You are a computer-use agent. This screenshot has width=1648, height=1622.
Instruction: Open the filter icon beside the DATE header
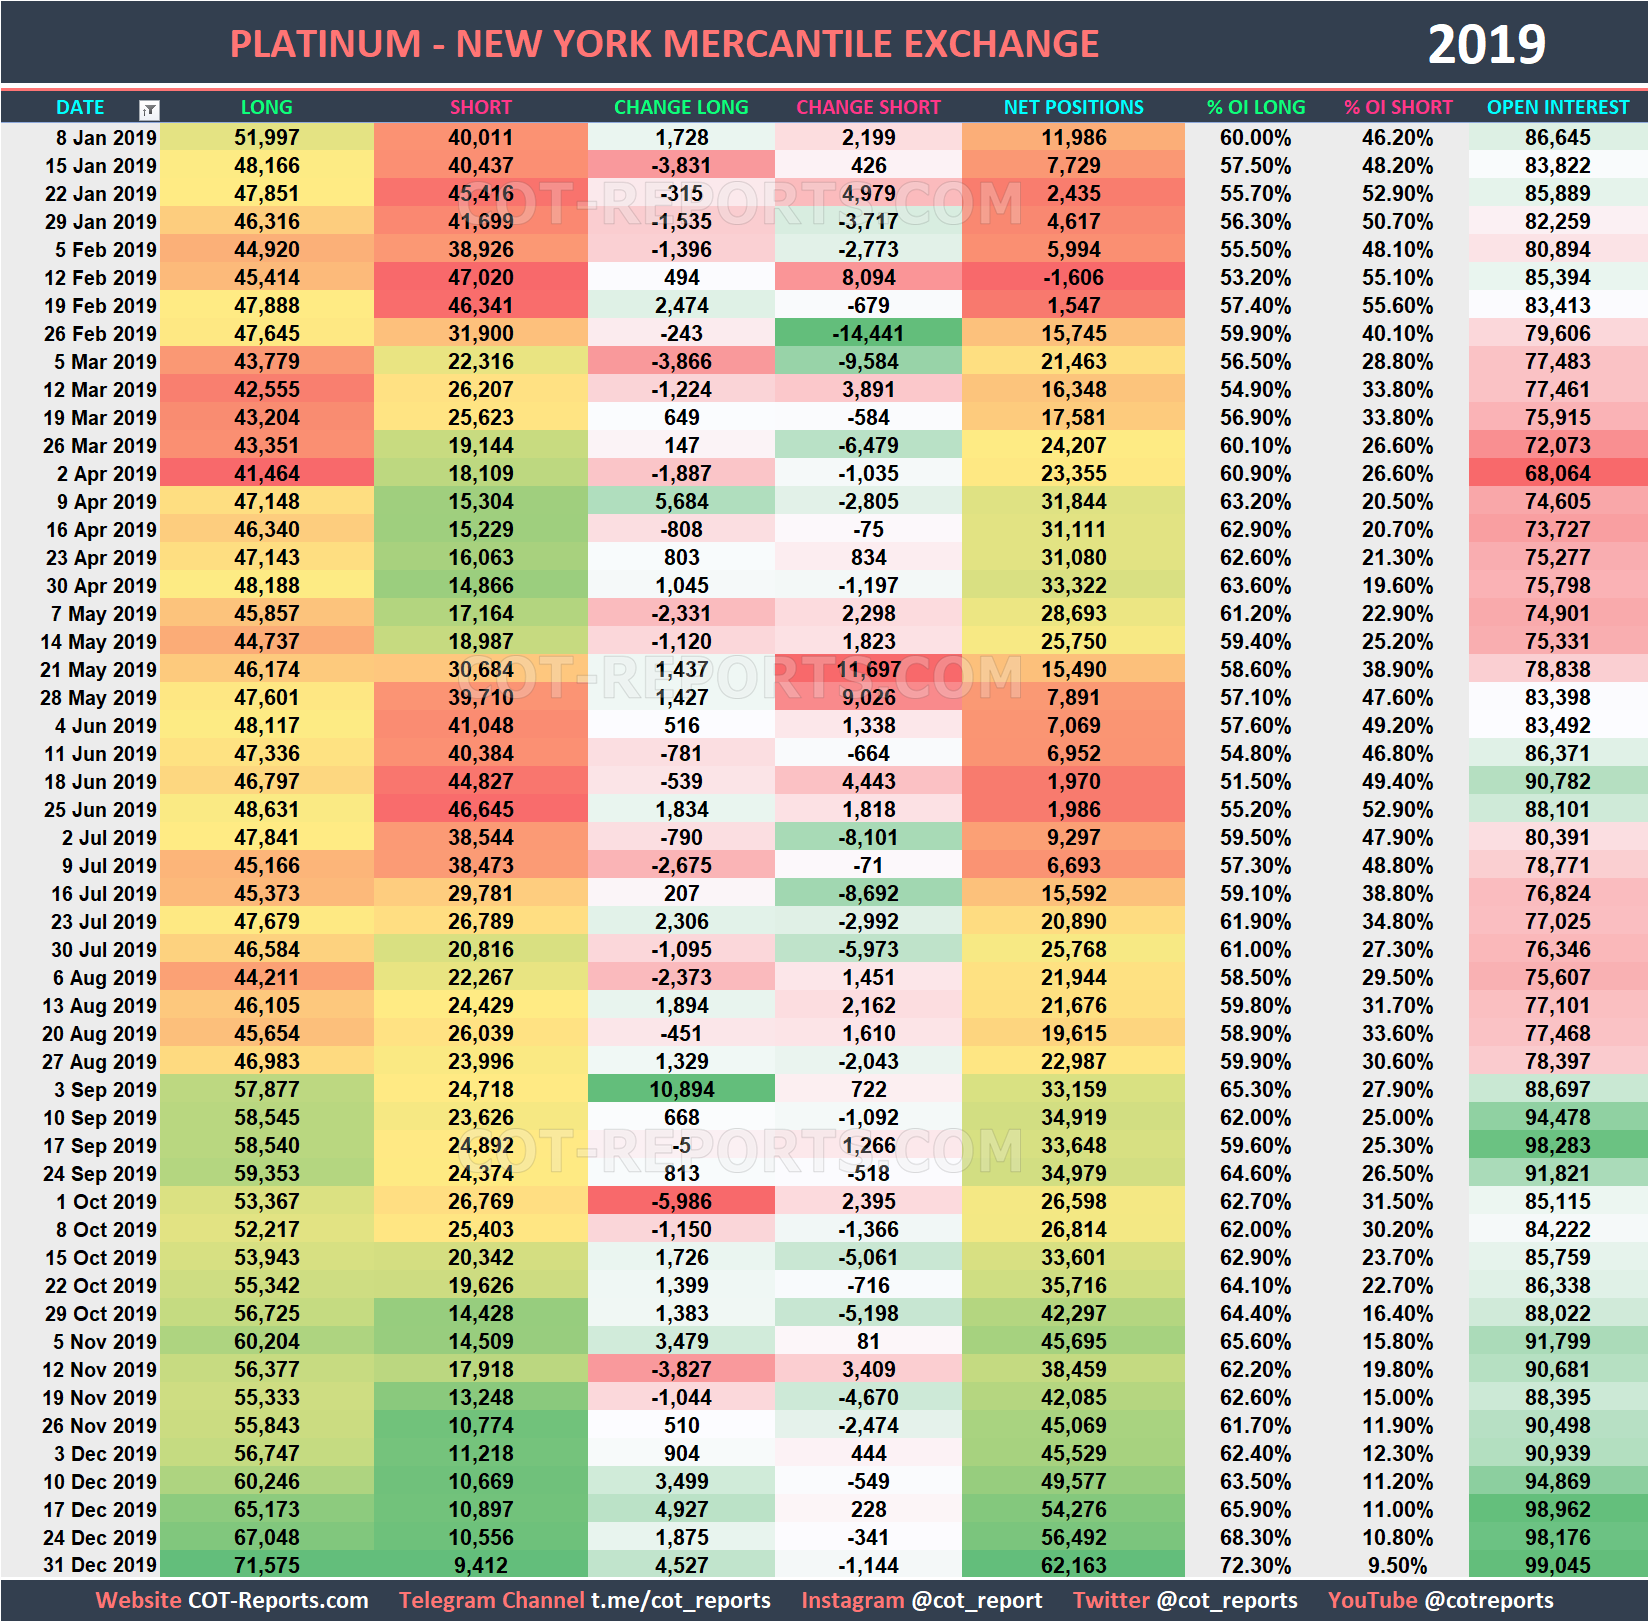(150, 107)
